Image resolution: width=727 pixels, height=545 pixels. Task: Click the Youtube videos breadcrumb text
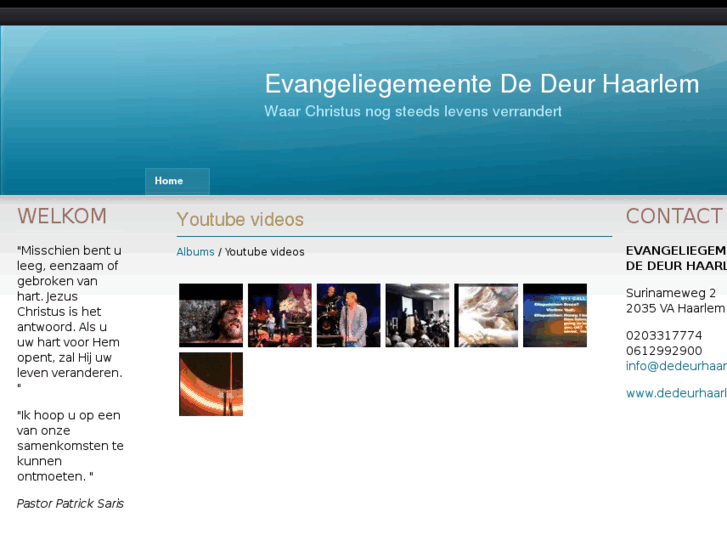[265, 252]
